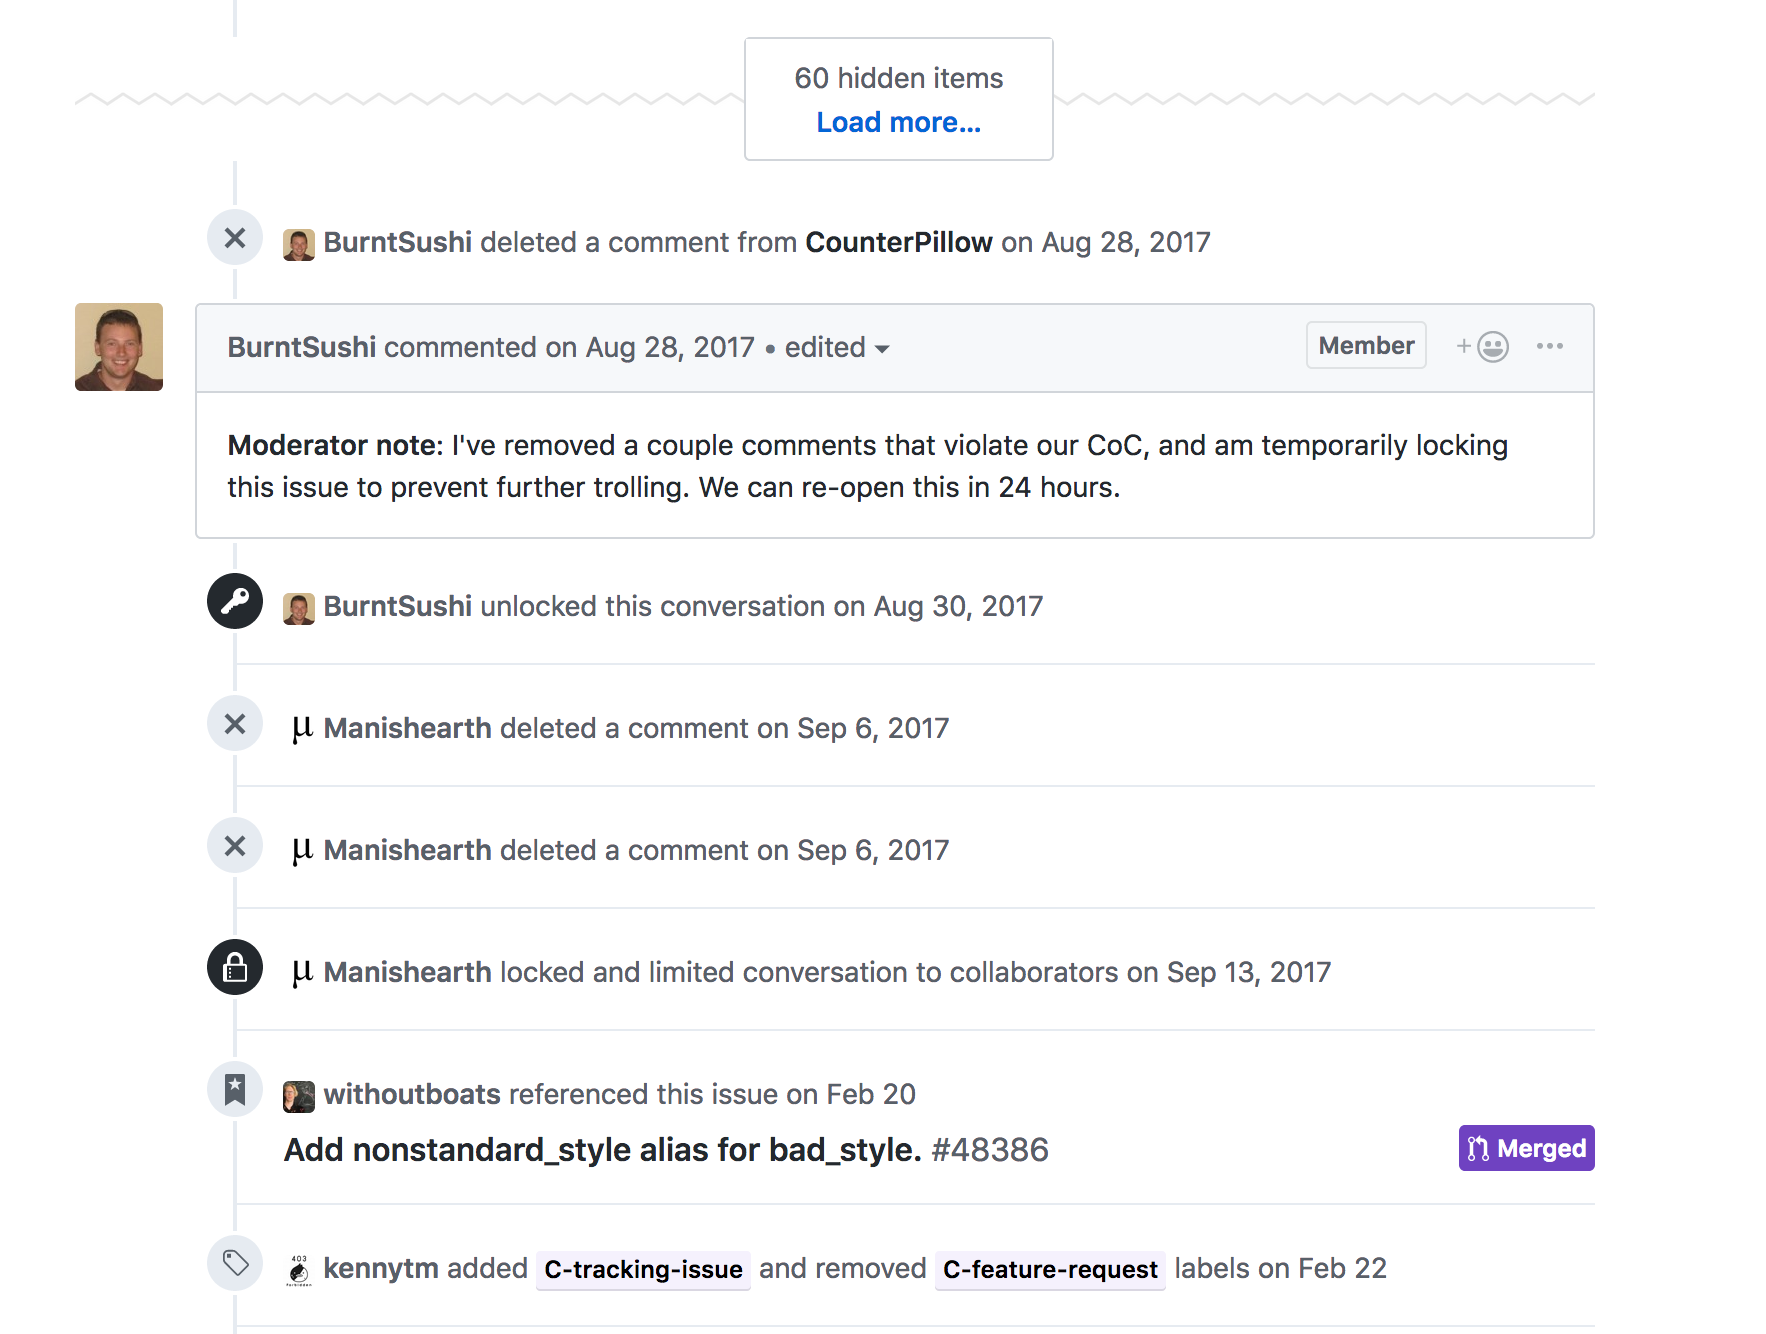Click BurntSushi name in comment header

coord(301,347)
